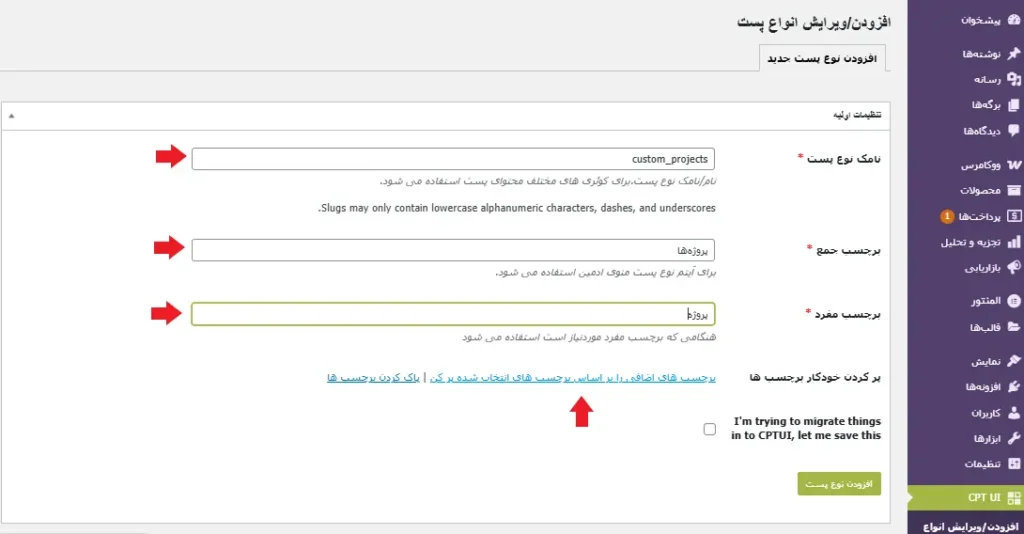Click the محصولات sidebar label
The width and height of the screenshot is (1024, 534).
pyautogui.click(x=980, y=190)
